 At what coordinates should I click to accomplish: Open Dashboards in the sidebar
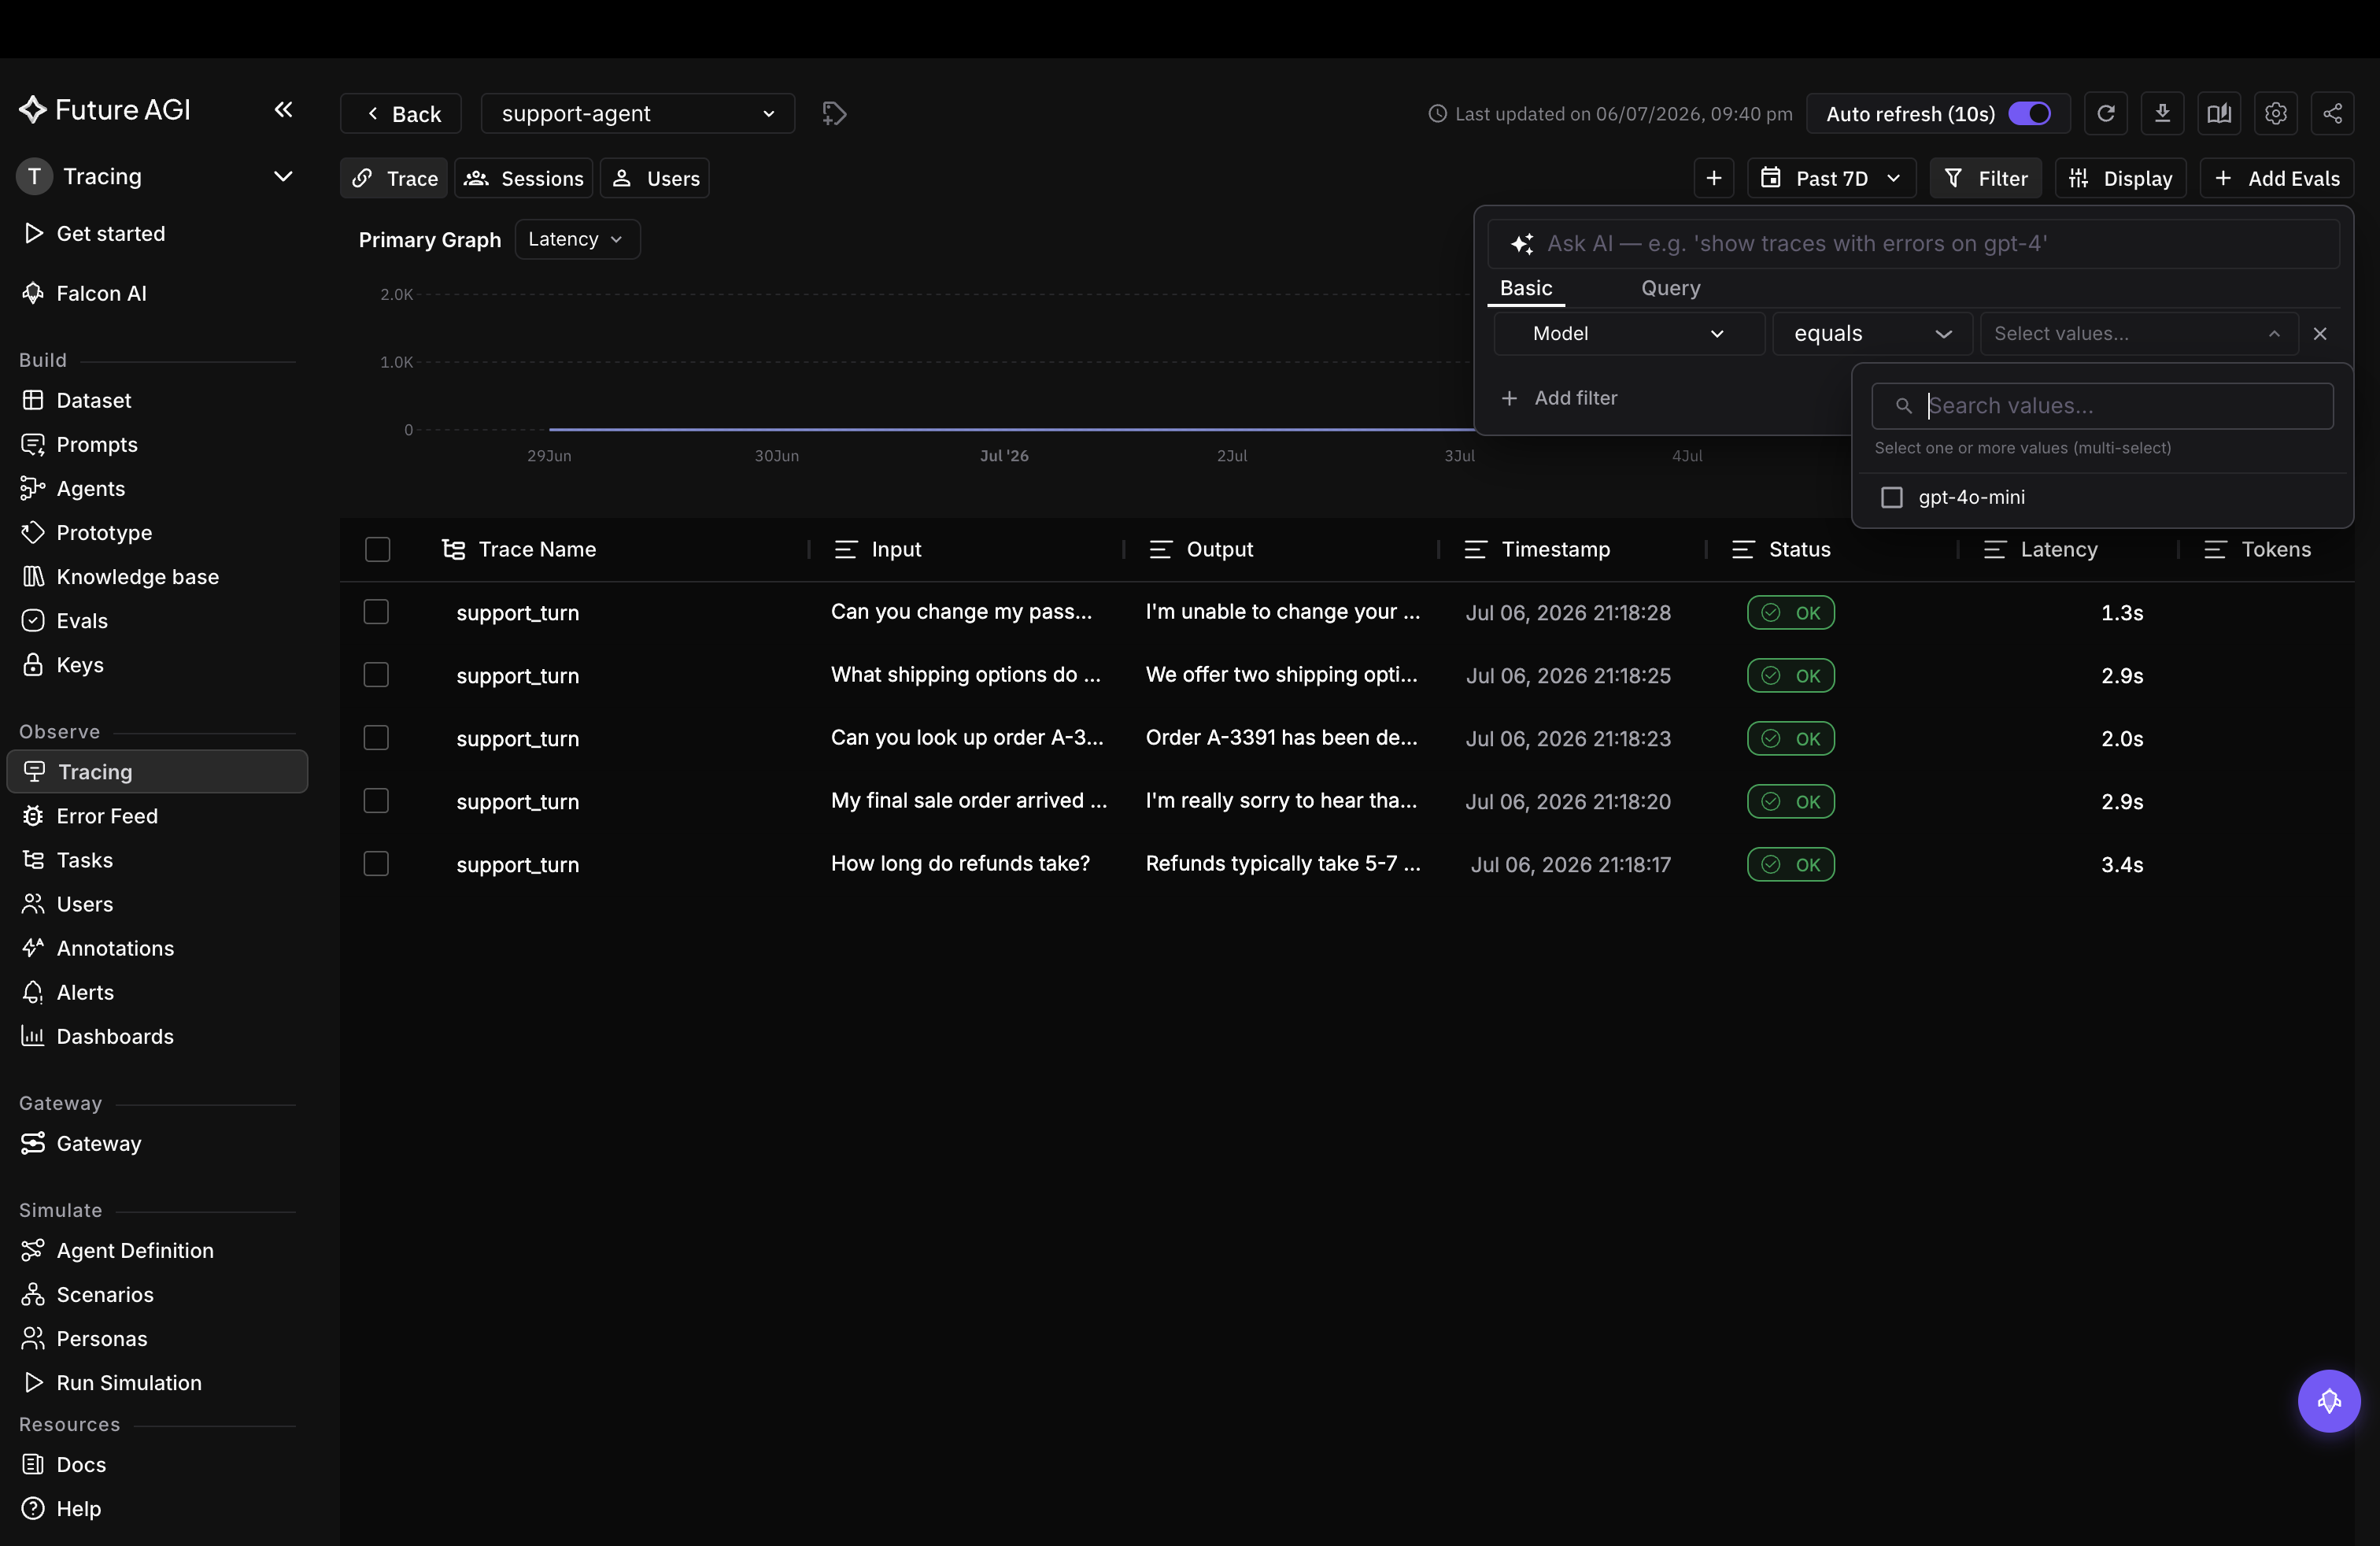point(114,1035)
